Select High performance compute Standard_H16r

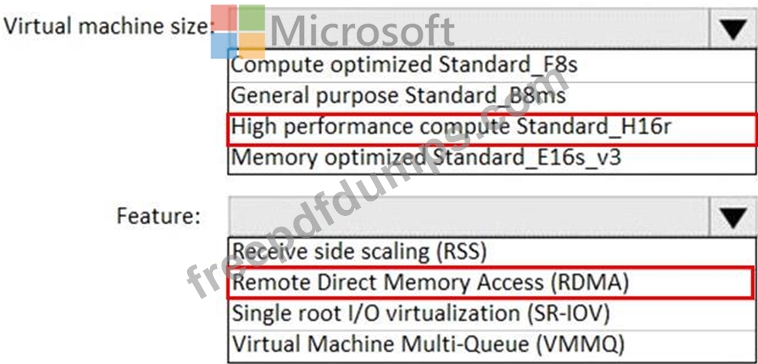(x=491, y=129)
